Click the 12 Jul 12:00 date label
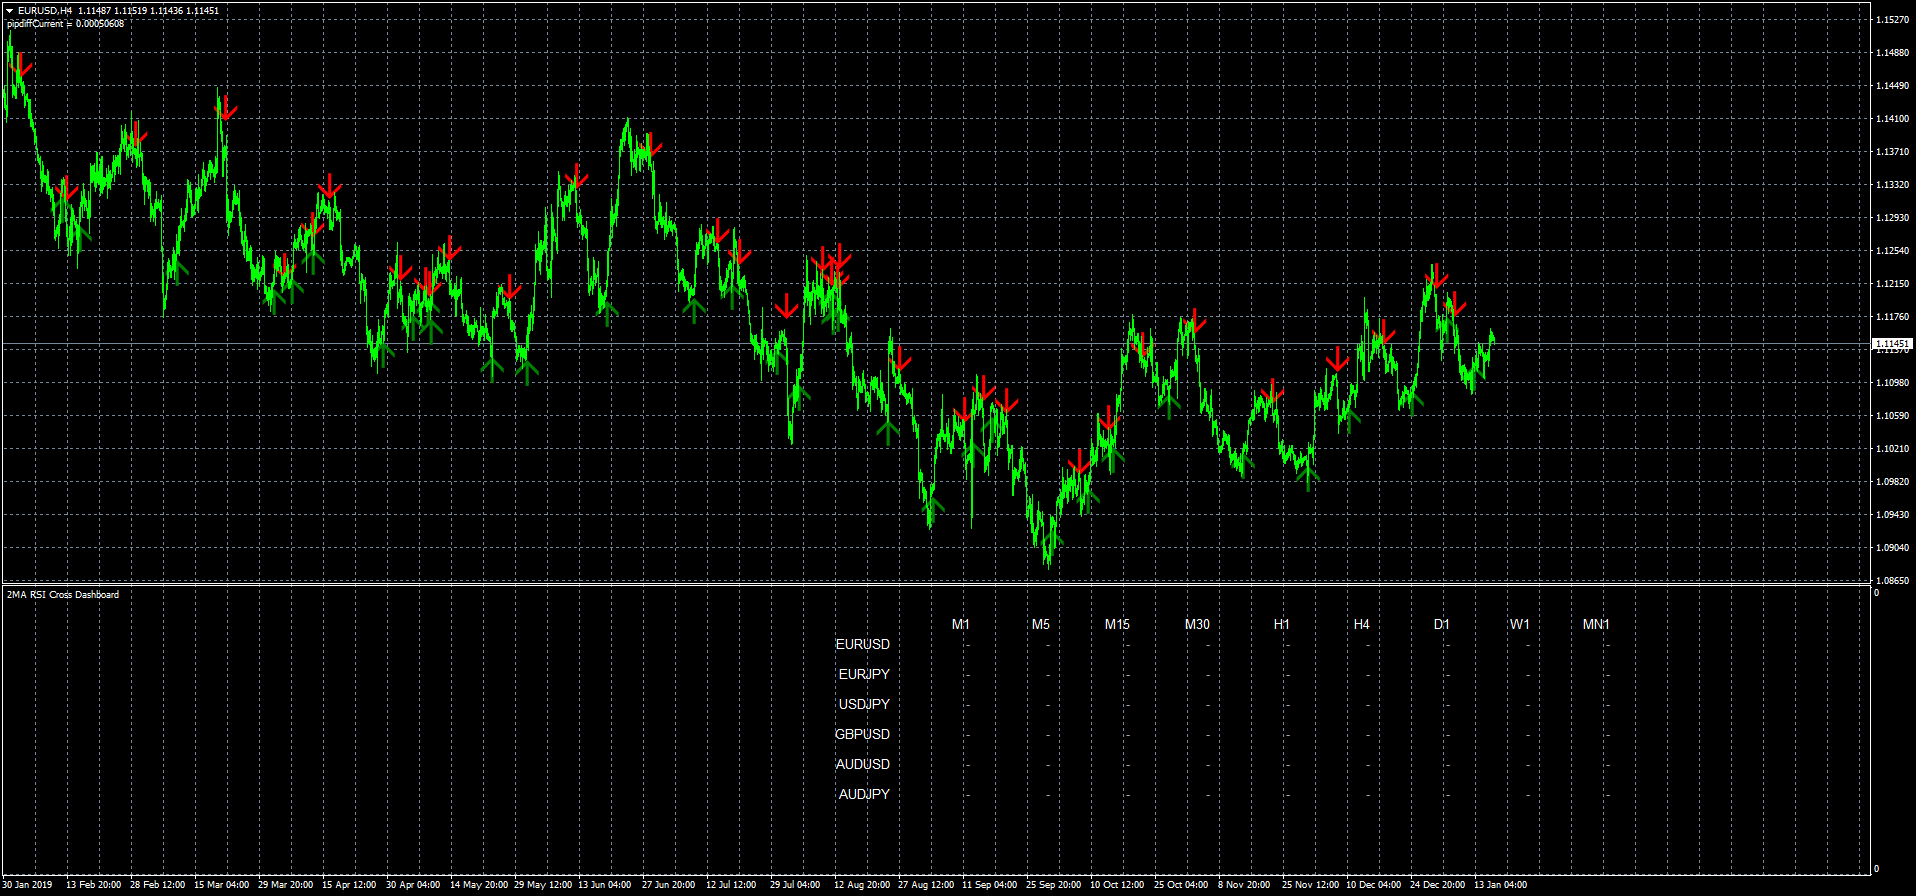1916x896 pixels. (x=731, y=885)
